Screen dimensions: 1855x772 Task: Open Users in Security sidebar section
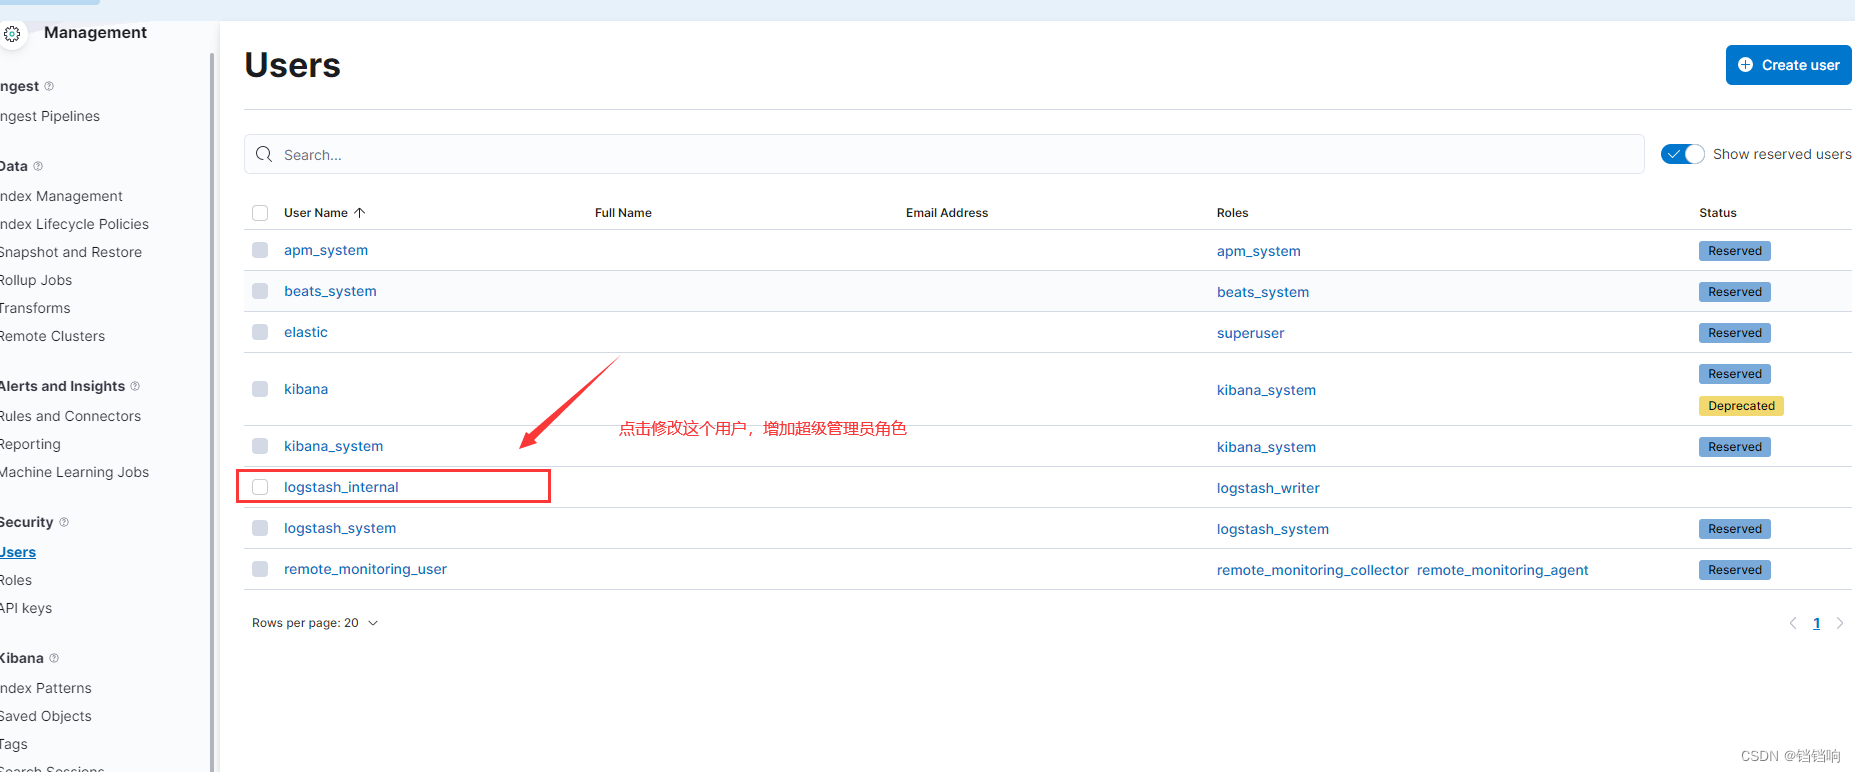tap(18, 552)
